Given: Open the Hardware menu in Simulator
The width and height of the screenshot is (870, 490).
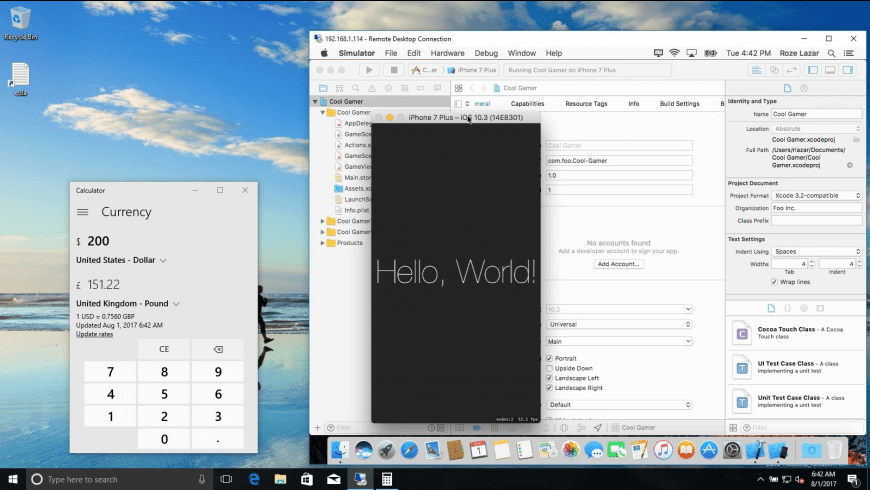Looking at the screenshot, I should [447, 53].
